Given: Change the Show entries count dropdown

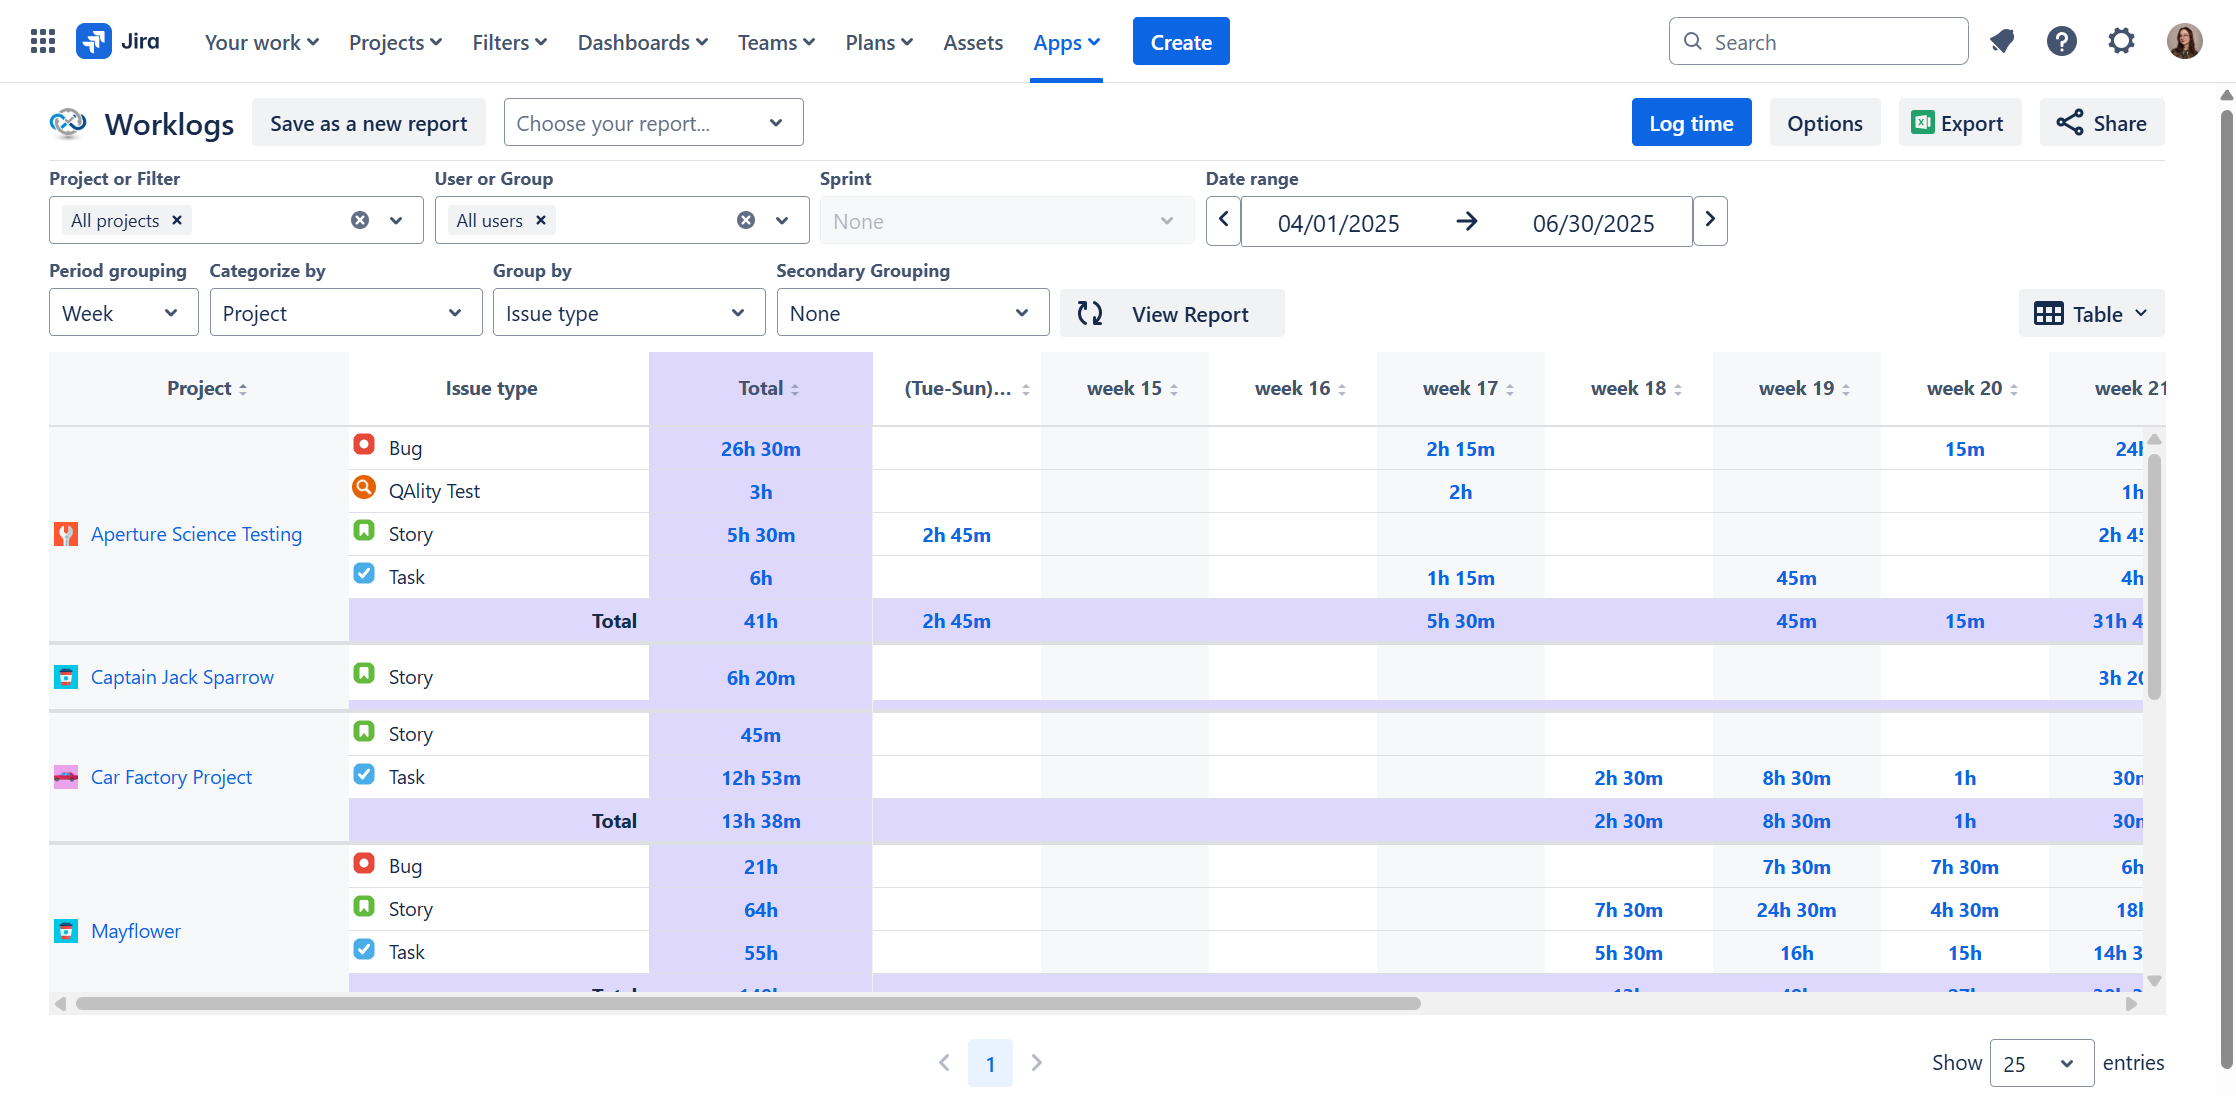Looking at the screenshot, I should [x=2042, y=1063].
